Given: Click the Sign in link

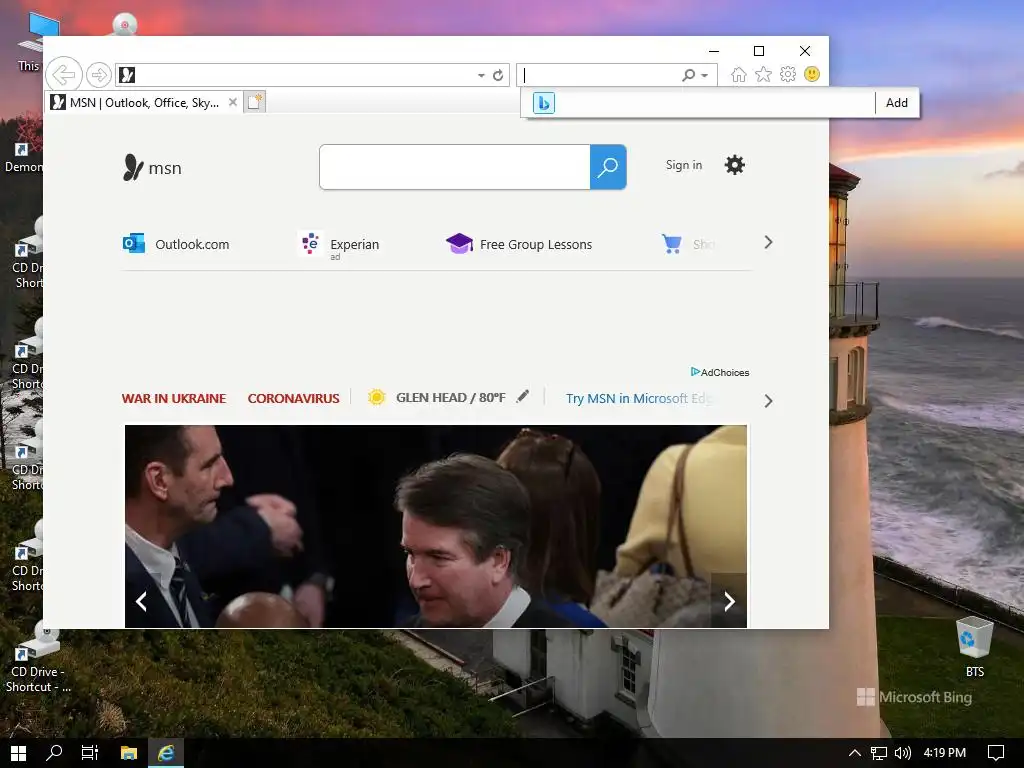Looking at the screenshot, I should [x=684, y=165].
